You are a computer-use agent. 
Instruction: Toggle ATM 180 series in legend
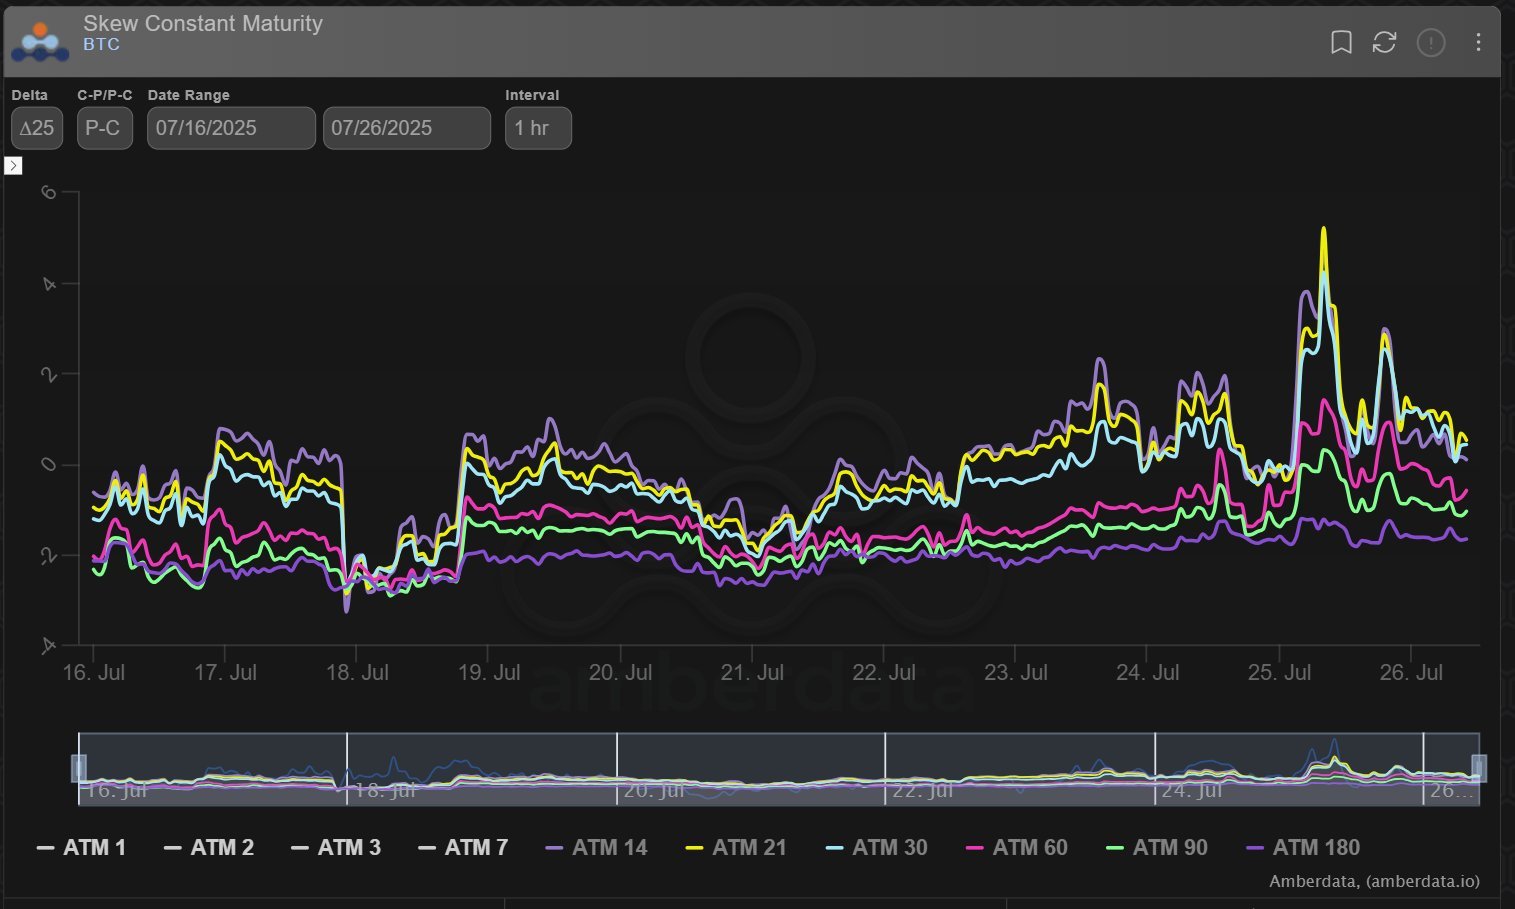[1302, 848]
